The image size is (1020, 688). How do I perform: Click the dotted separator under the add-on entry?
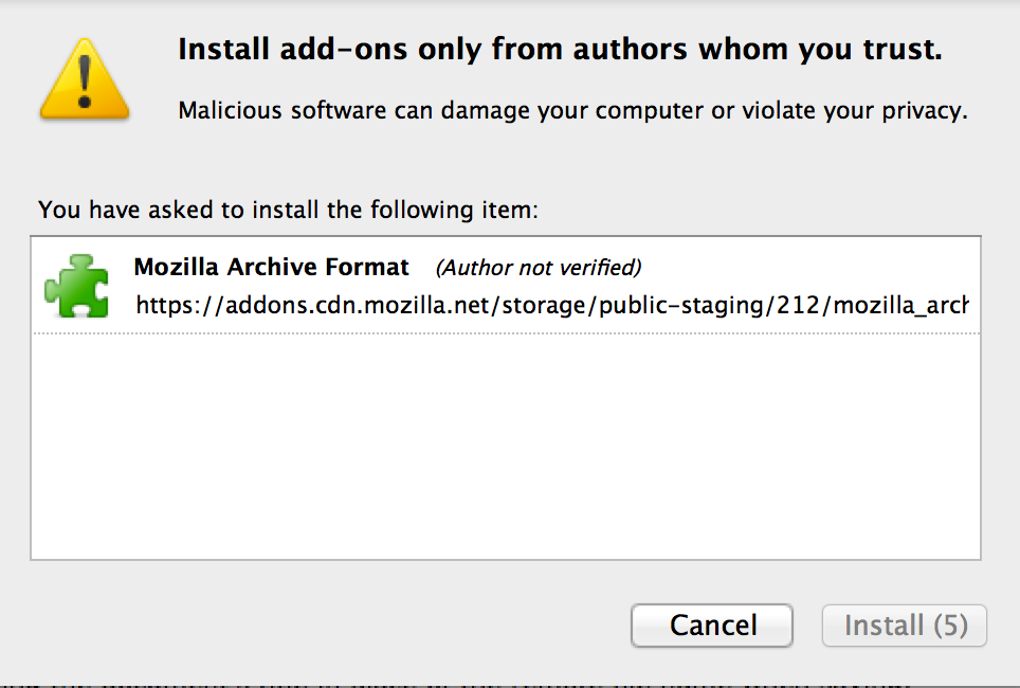[505, 334]
